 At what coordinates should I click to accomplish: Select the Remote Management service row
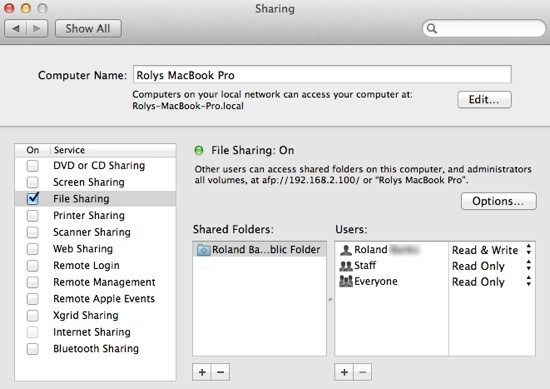click(x=95, y=282)
